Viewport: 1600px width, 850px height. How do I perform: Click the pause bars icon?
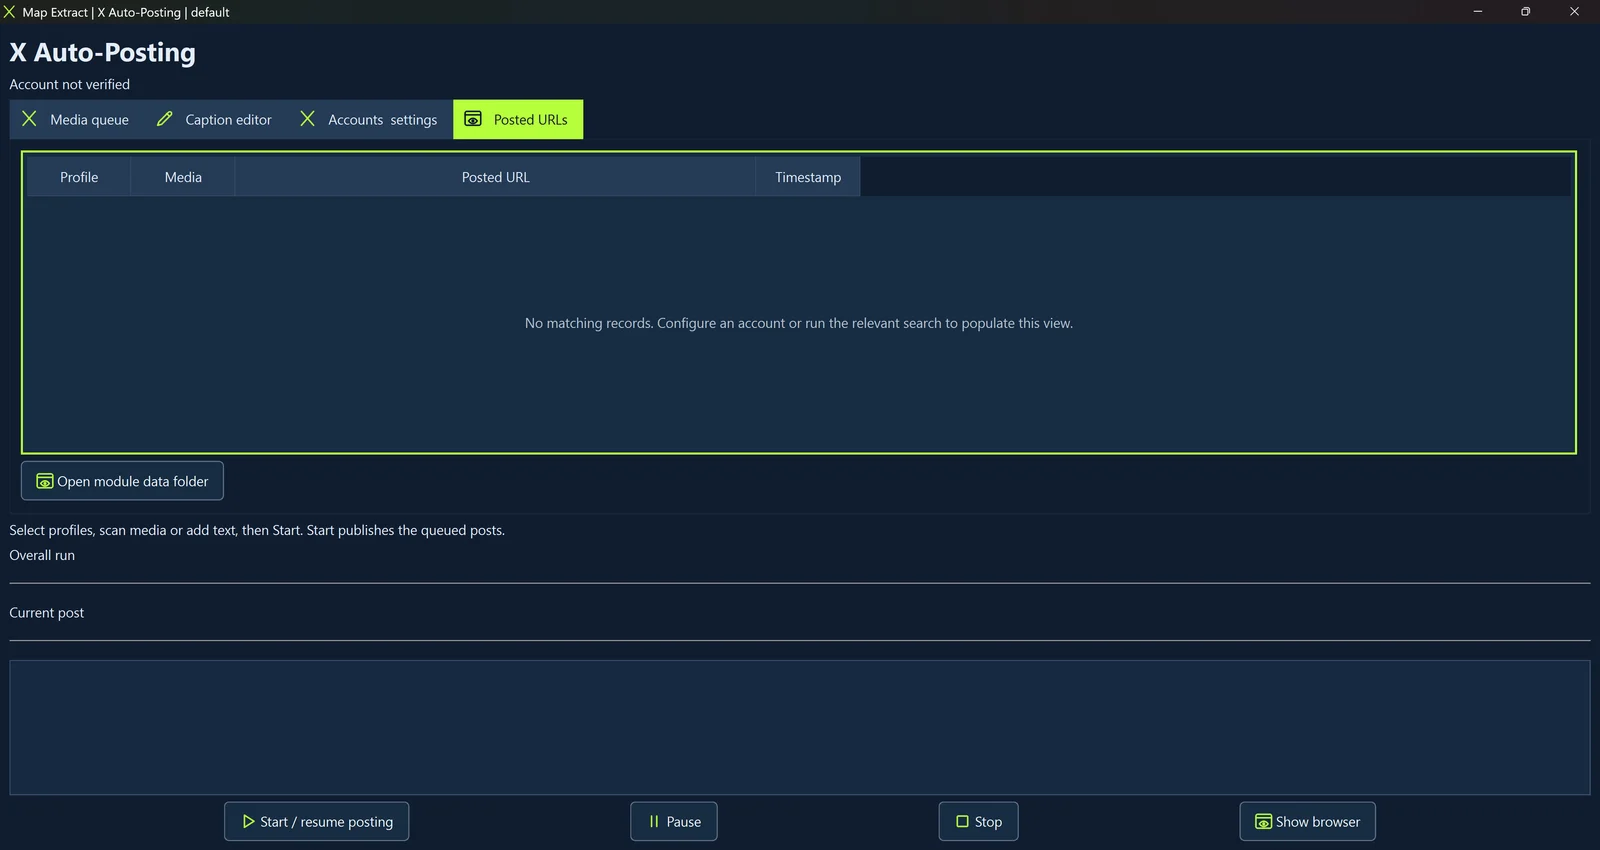(x=654, y=821)
